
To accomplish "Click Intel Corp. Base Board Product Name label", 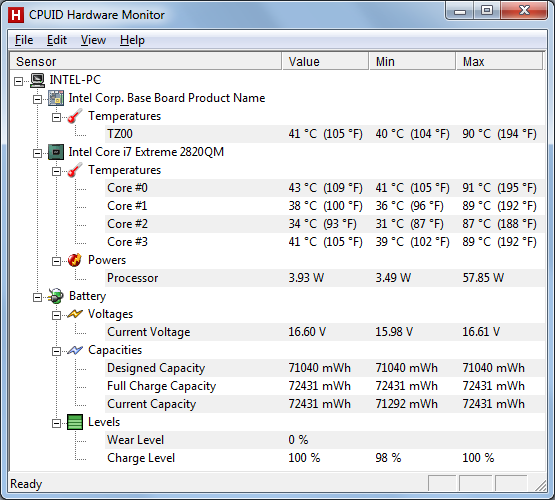I will click(x=167, y=98).
